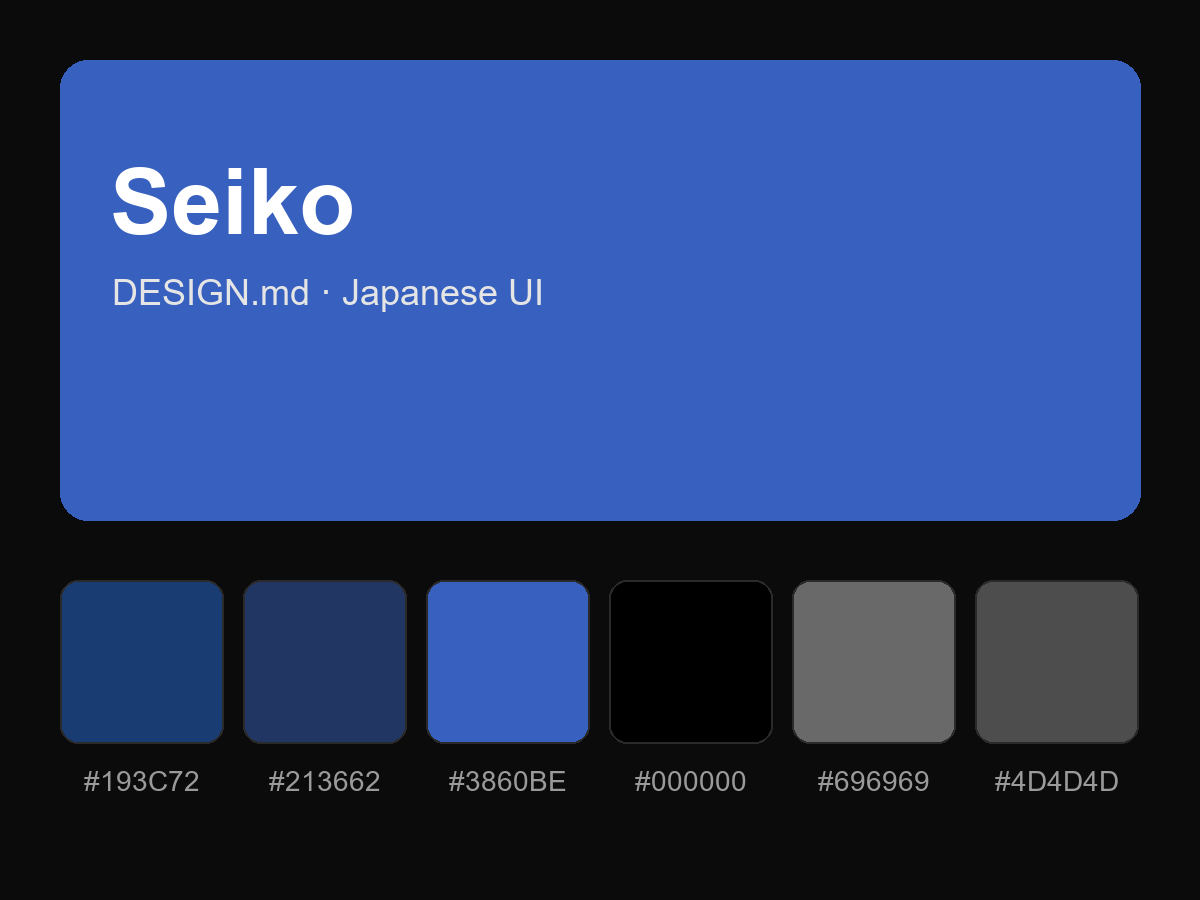Click the #4D4D4D hex label
This screenshot has width=1200, height=900.
pyautogui.click(x=1057, y=782)
